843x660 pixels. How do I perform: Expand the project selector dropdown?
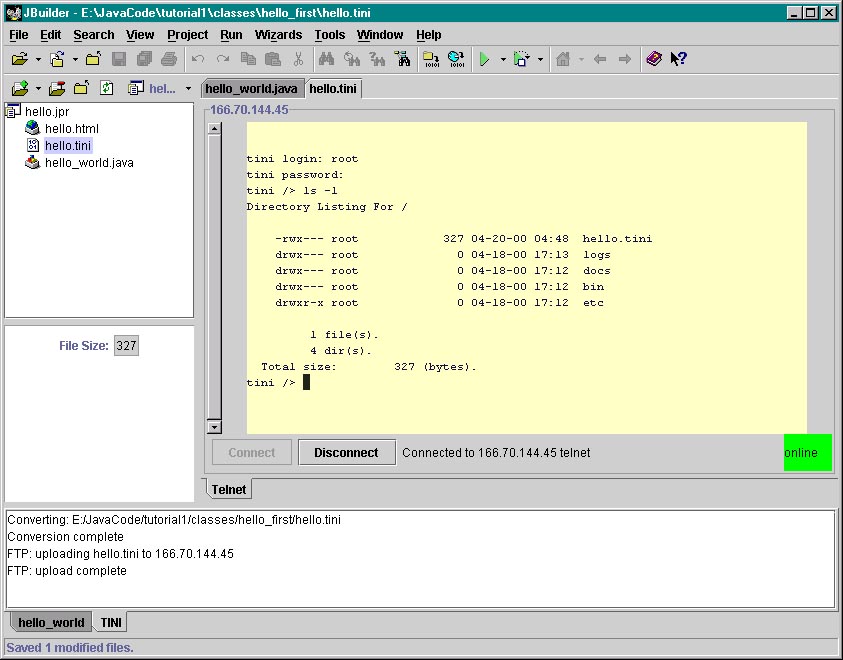[x=188, y=88]
